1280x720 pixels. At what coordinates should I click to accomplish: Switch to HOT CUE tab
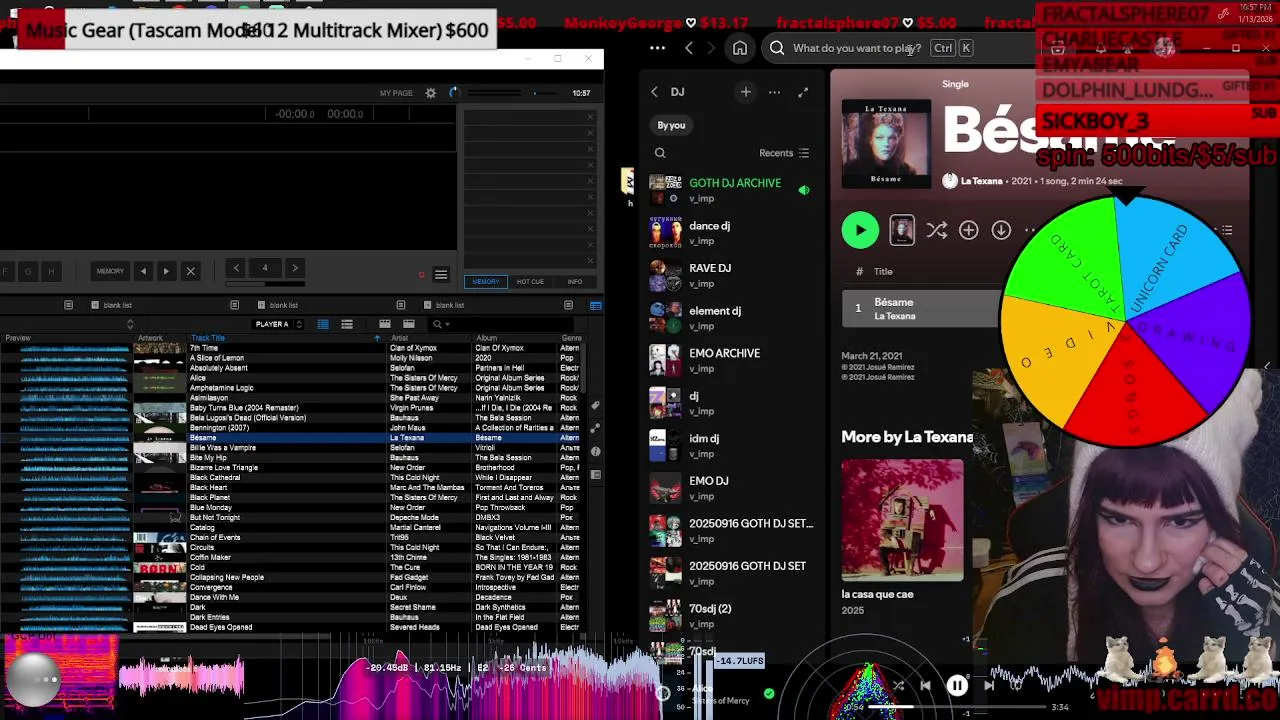530,282
